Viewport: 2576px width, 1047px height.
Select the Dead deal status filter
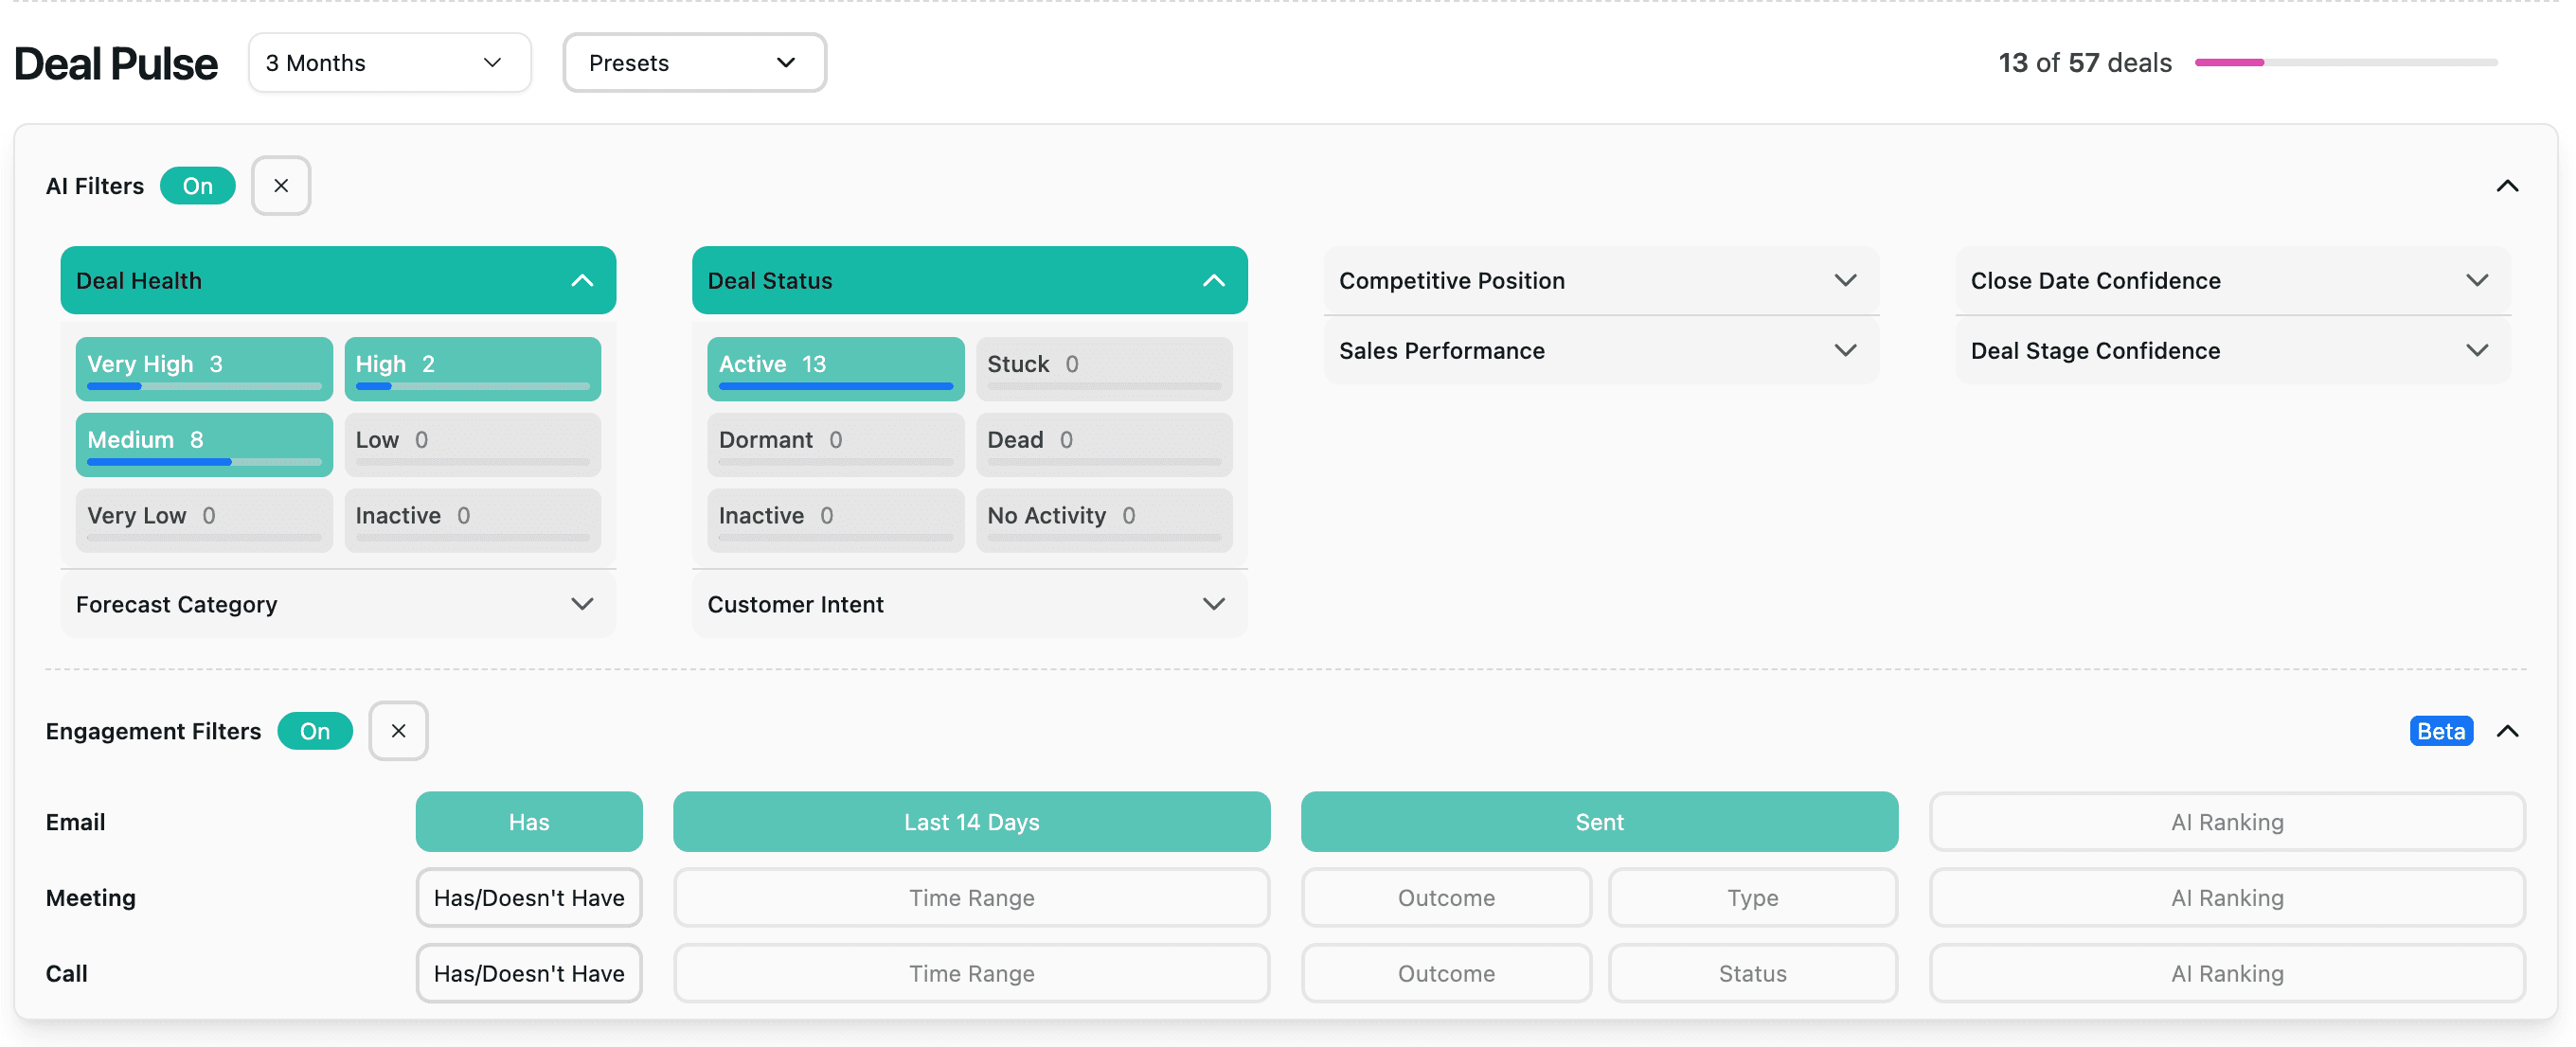1104,445
